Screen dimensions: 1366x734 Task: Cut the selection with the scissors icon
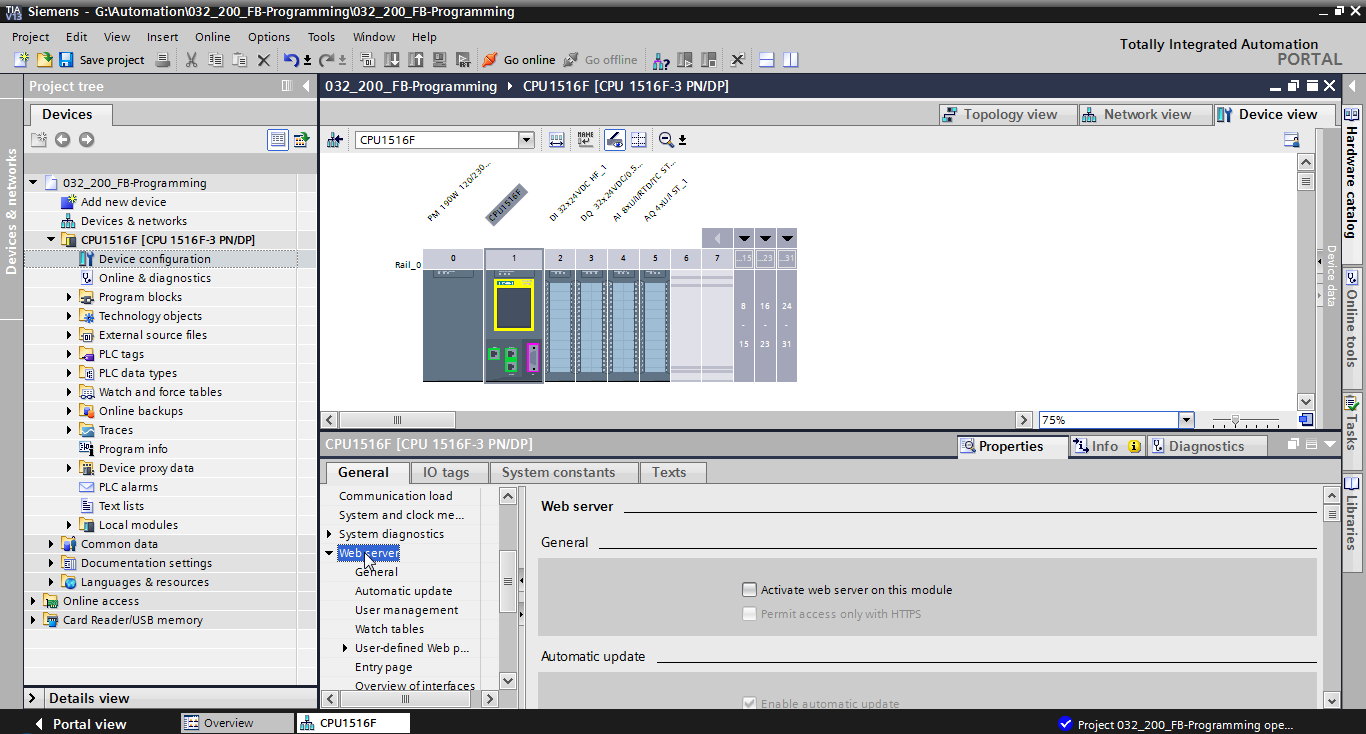190,60
